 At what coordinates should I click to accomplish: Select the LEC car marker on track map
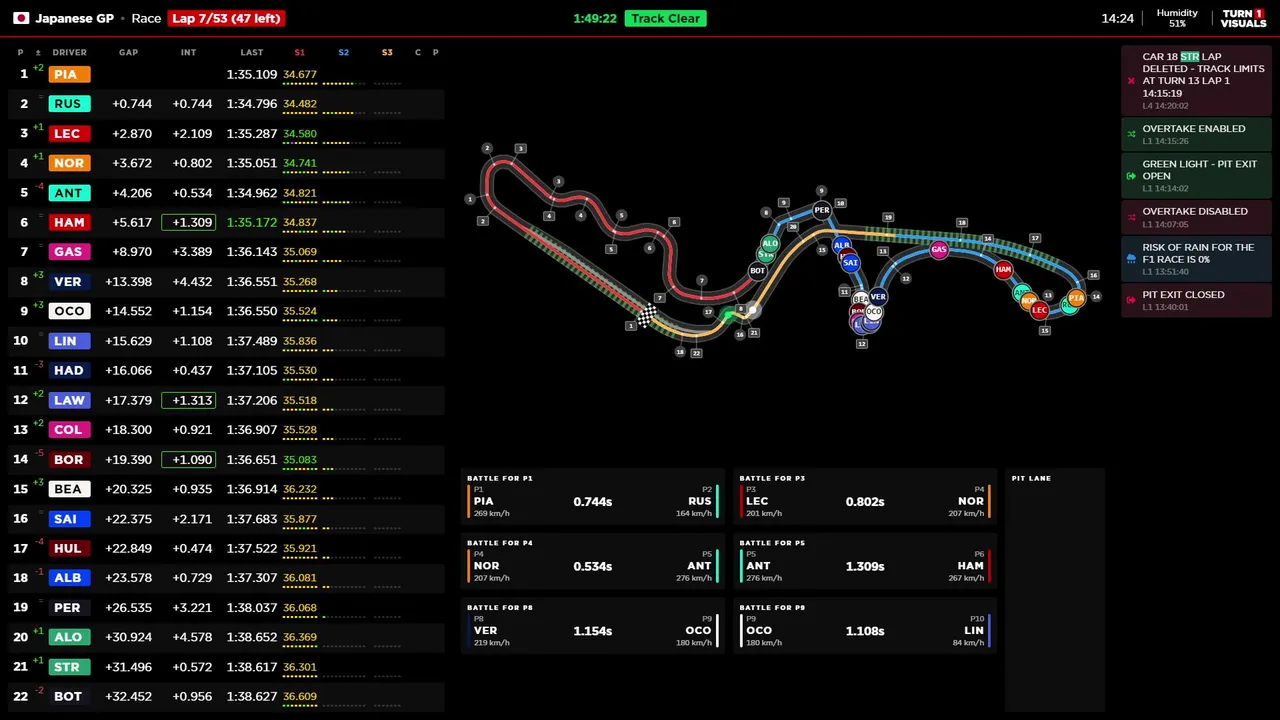click(1040, 310)
